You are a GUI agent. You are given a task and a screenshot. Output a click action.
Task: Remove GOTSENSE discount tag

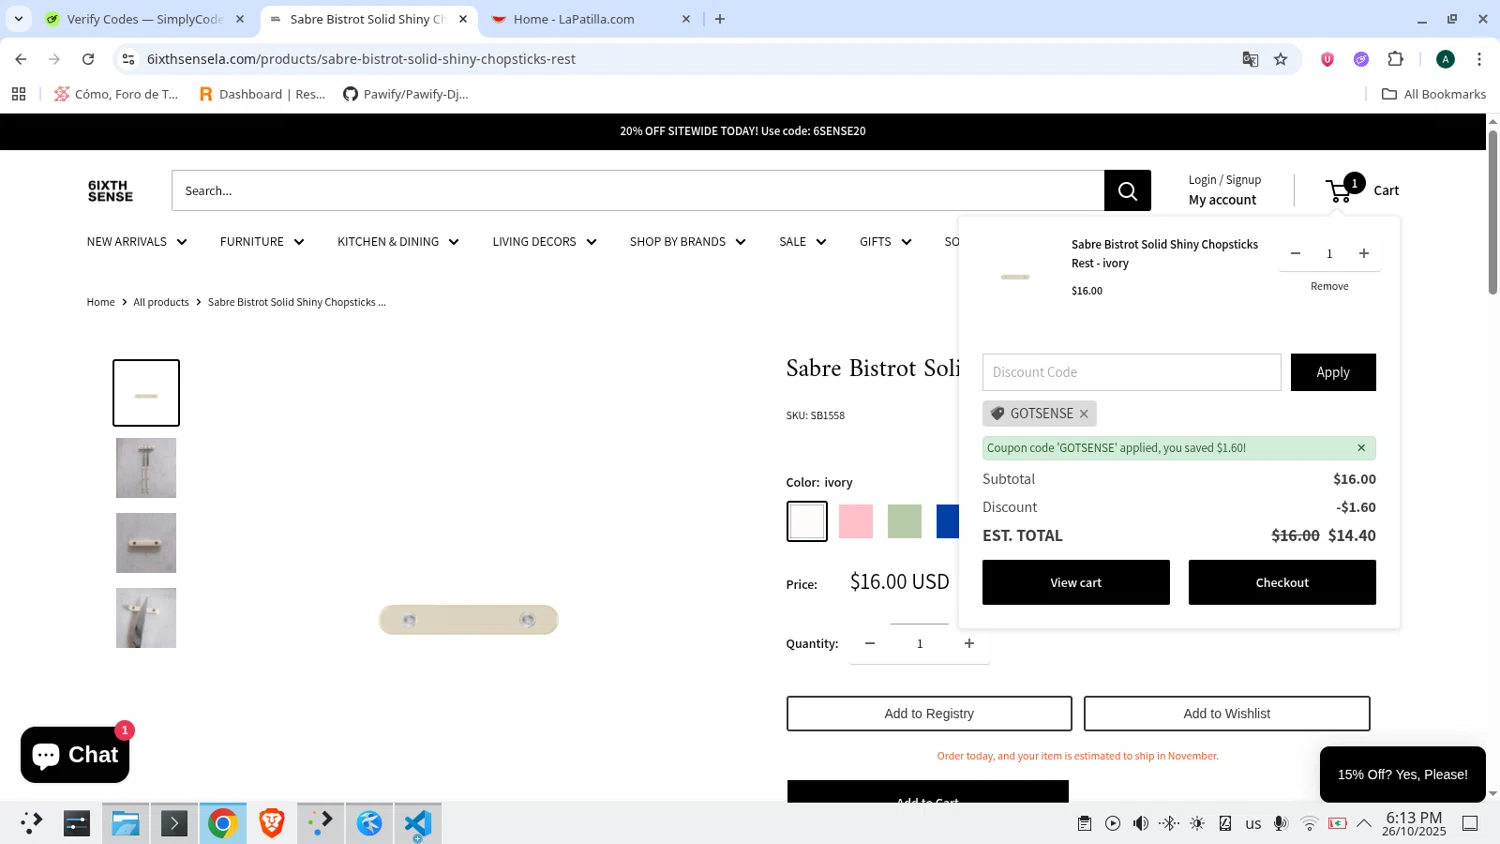(x=1083, y=414)
